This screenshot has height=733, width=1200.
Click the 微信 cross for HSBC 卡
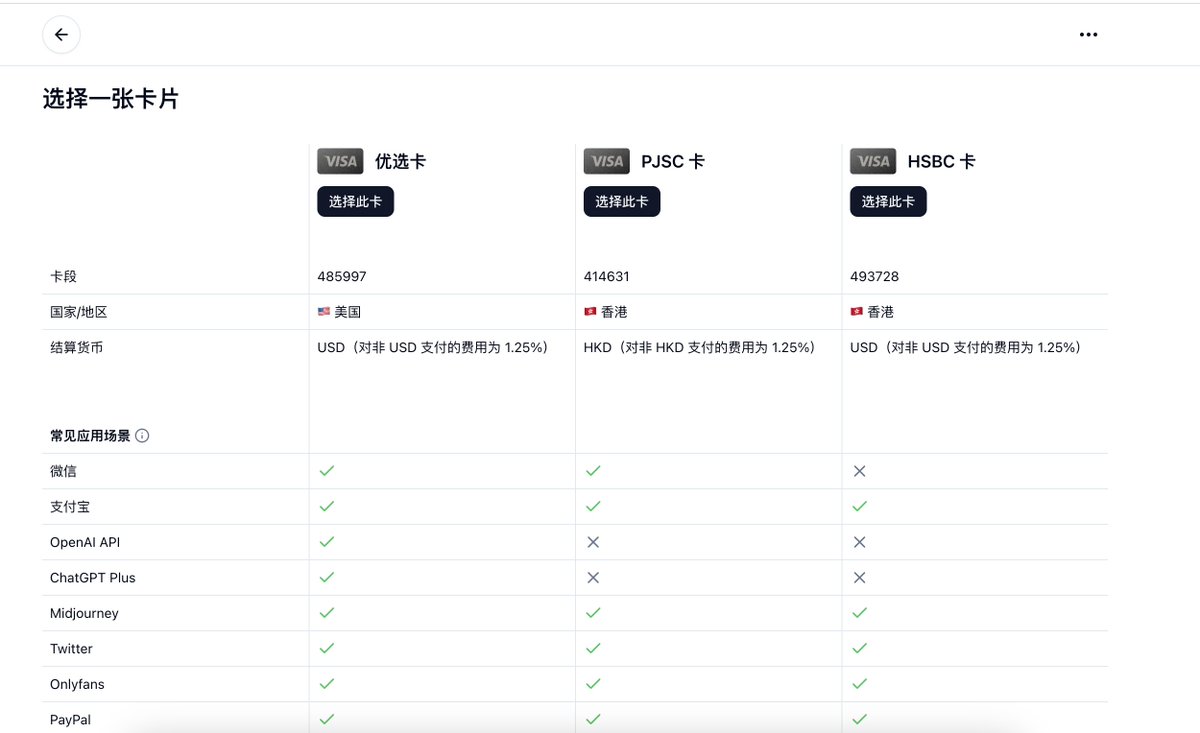coord(859,470)
